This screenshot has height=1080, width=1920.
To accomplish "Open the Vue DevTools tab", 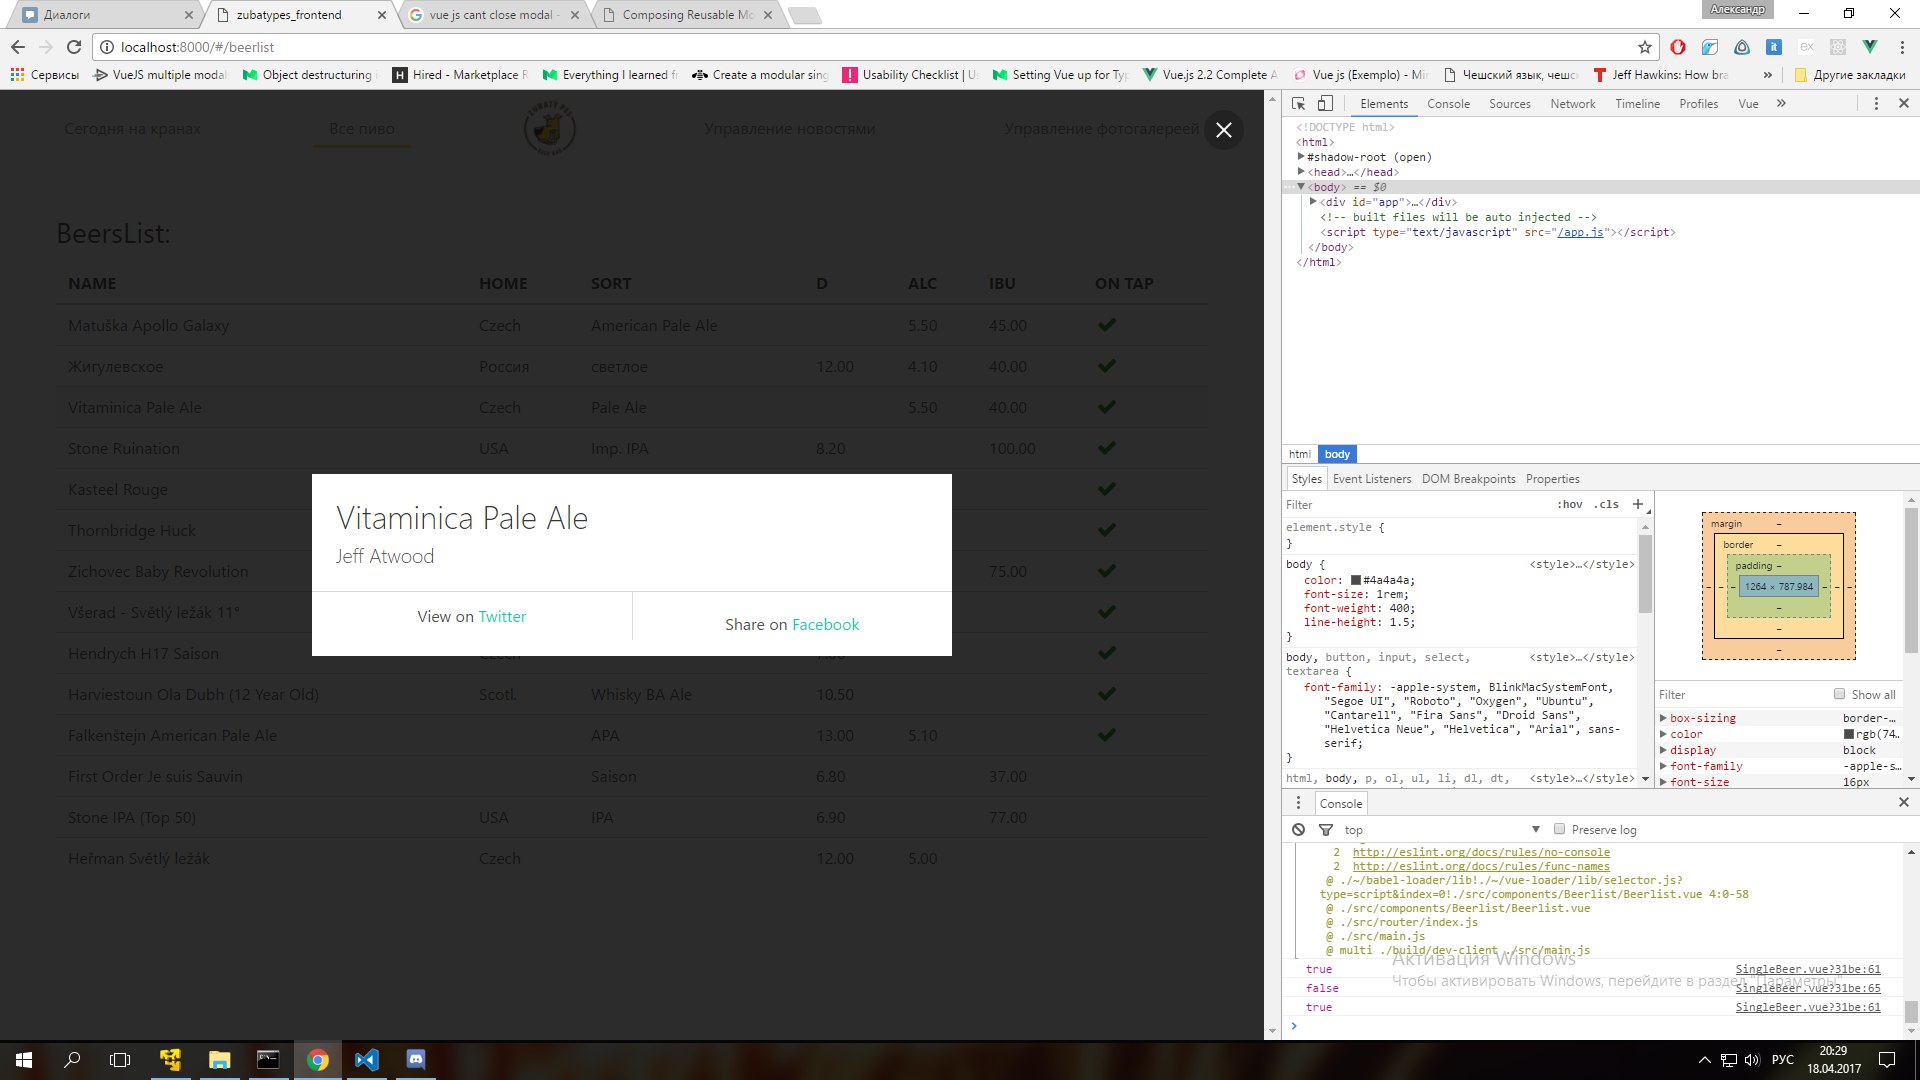I will [x=1748, y=104].
